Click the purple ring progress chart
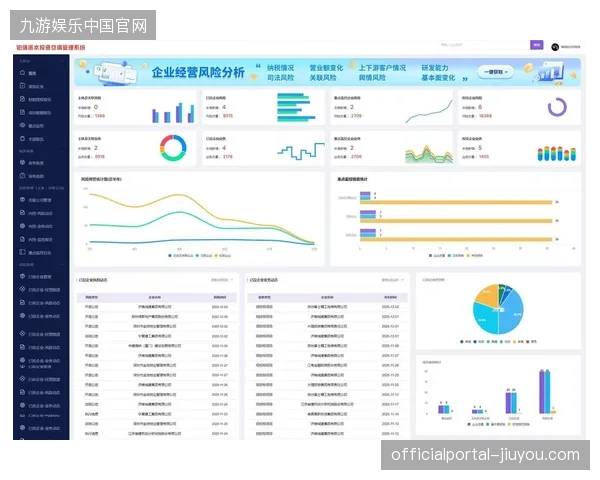 pos(557,107)
